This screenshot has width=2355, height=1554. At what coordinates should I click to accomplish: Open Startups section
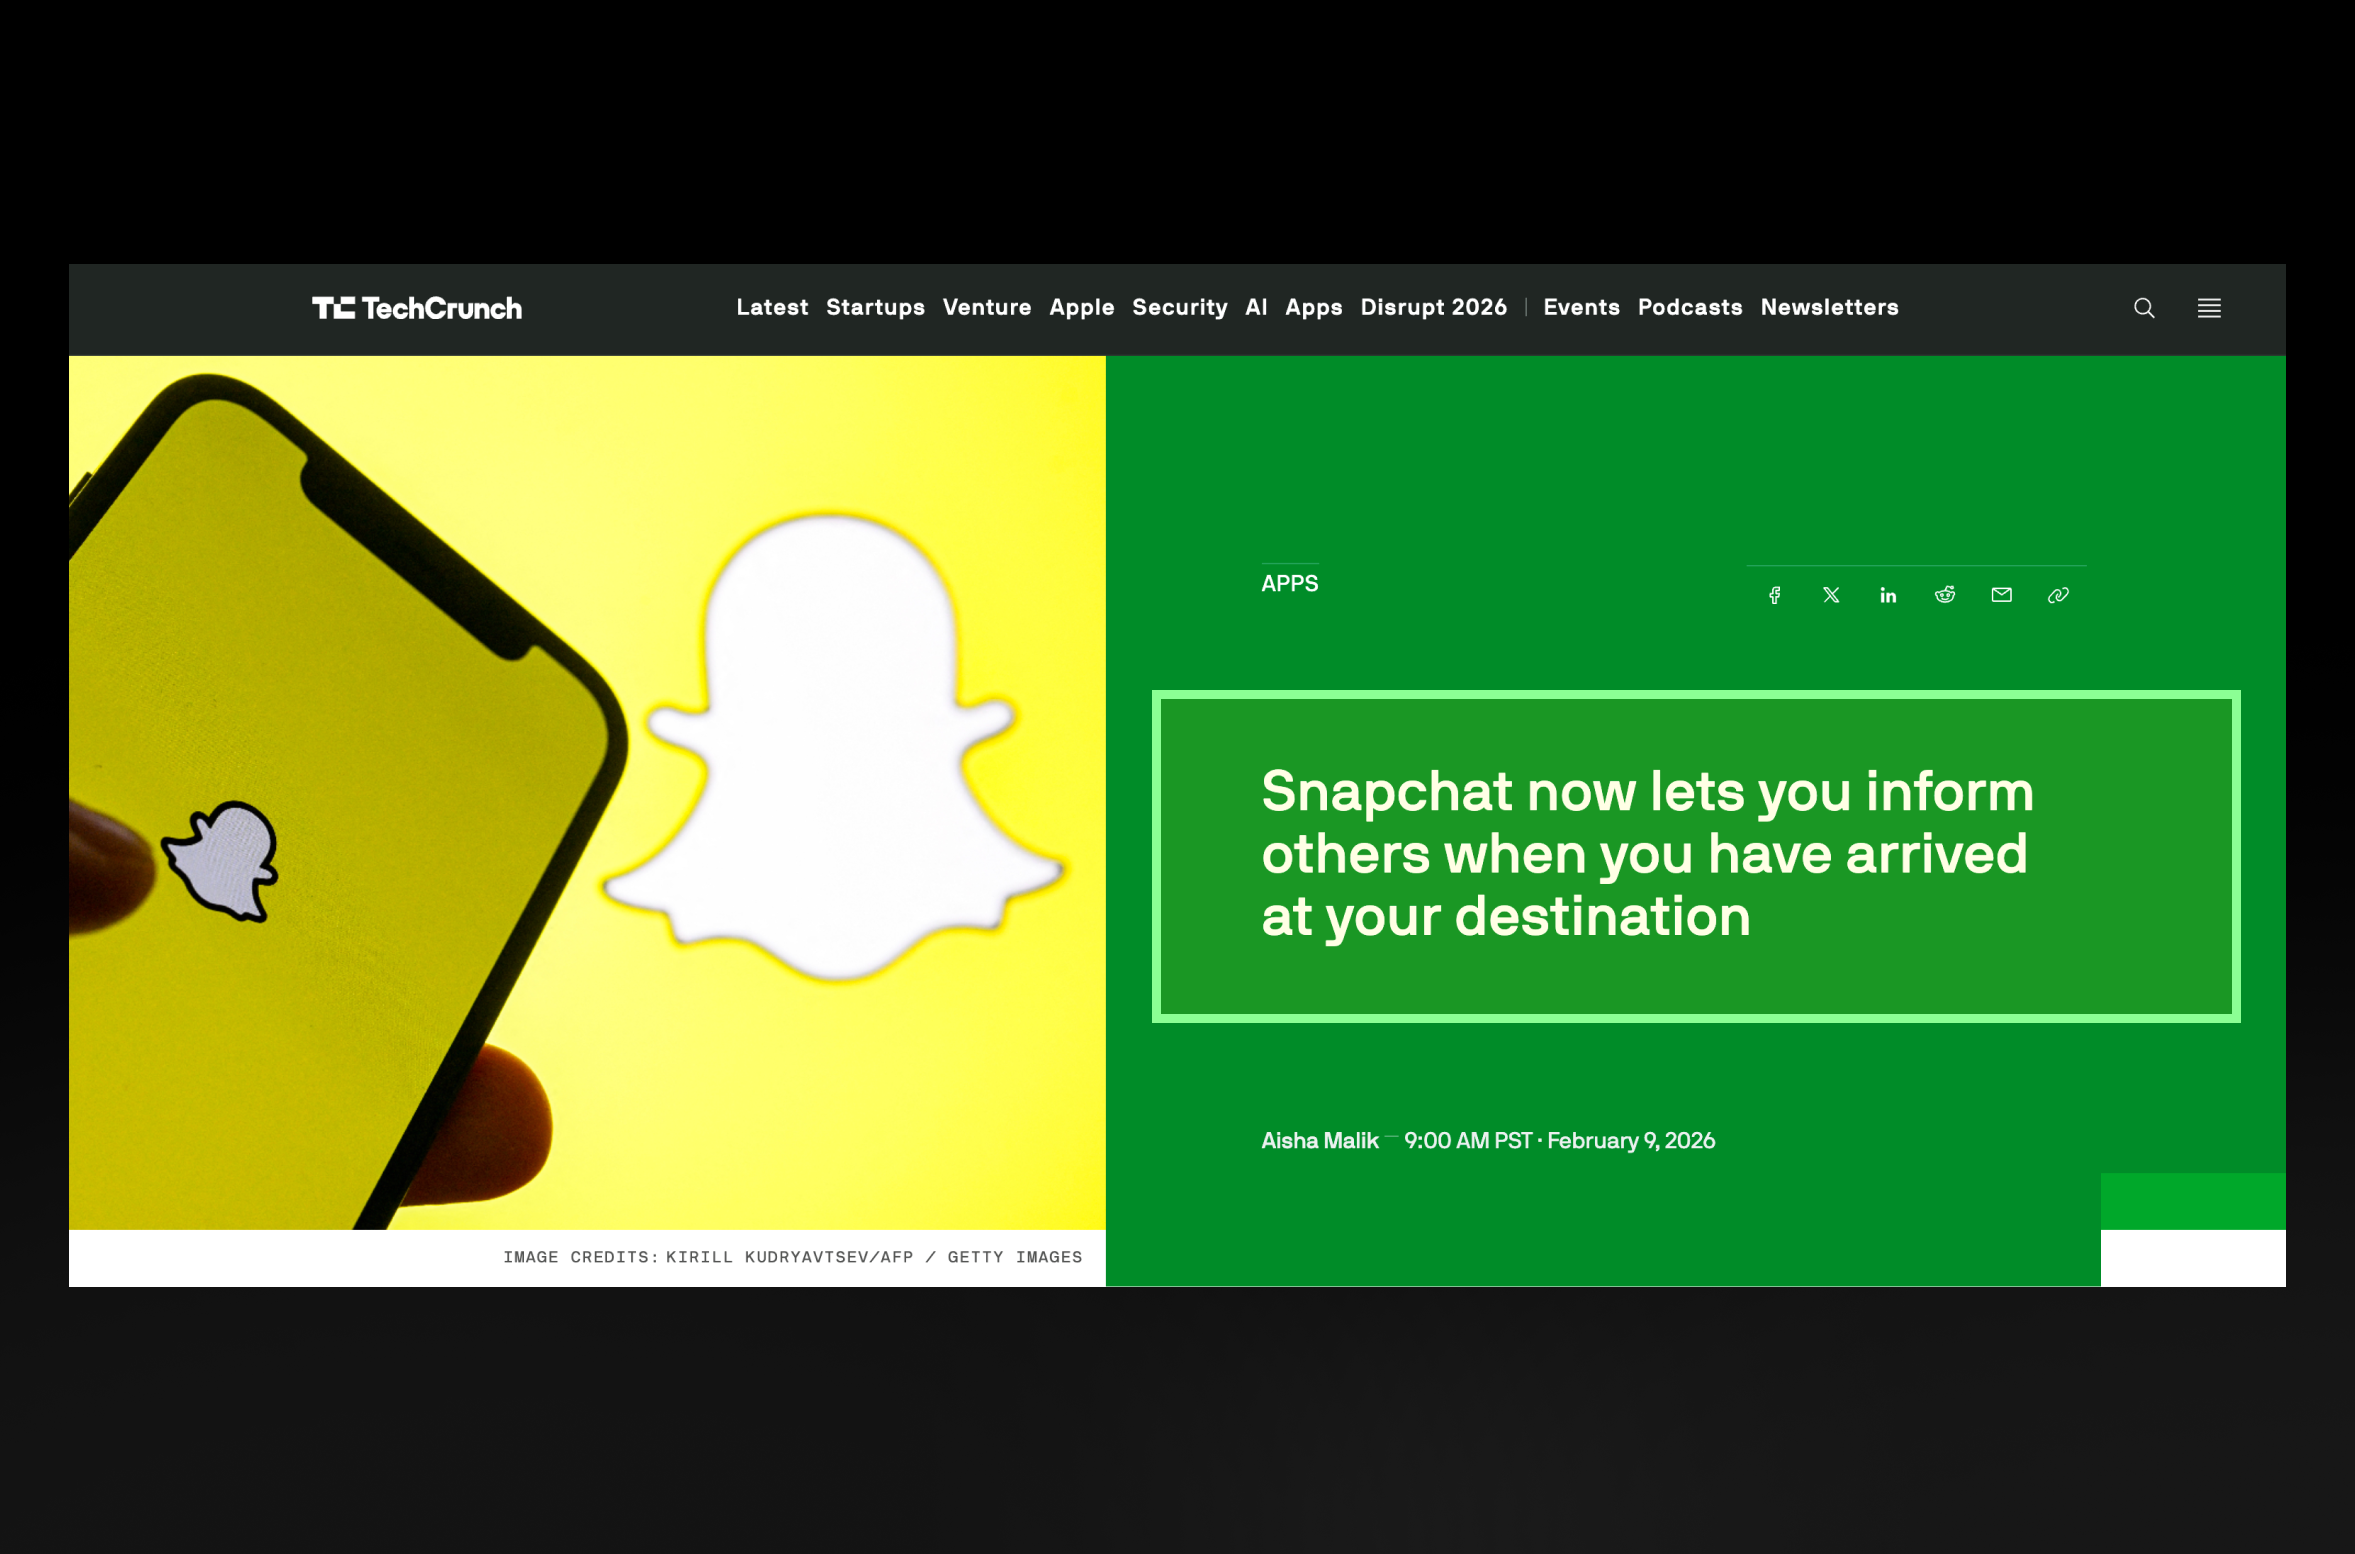point(875,307)
